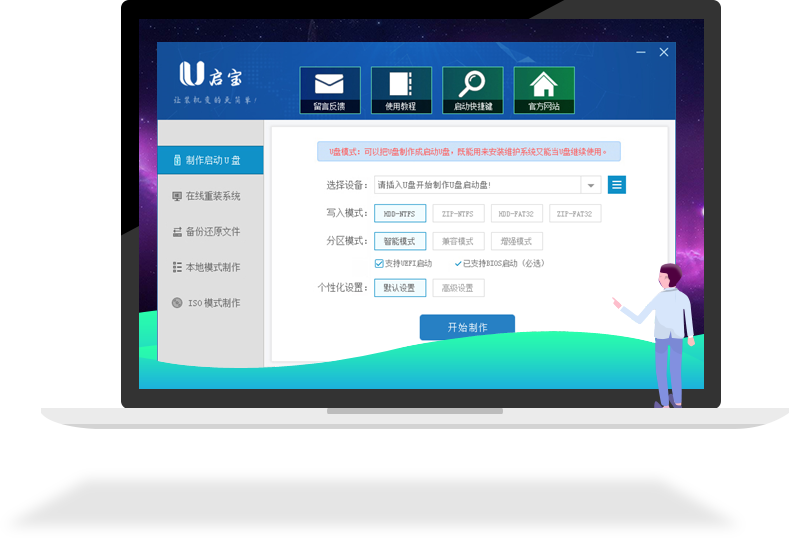Viewport: 789px width, 538px height.
Task: Open 留言反馈 feedback envelope icon
Action: 329,84
